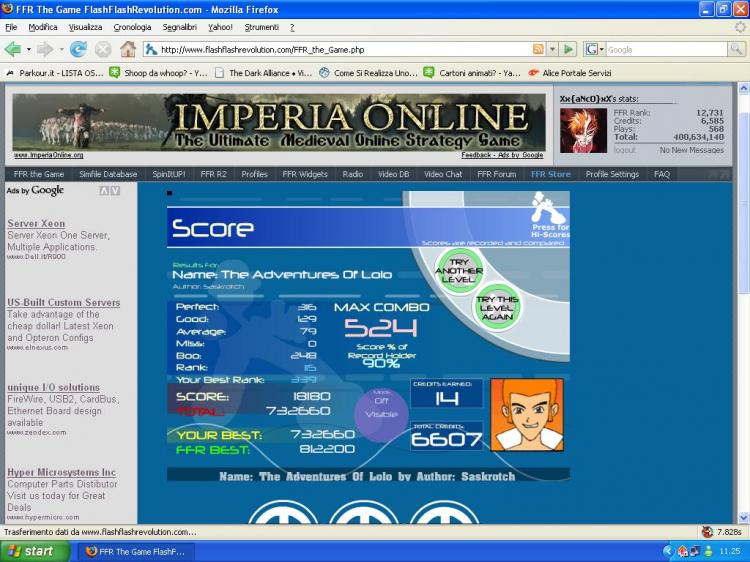This screenshot has width=750, height=562.
Task: Click the Try This Level Again button
Action: tap(497, 308)
